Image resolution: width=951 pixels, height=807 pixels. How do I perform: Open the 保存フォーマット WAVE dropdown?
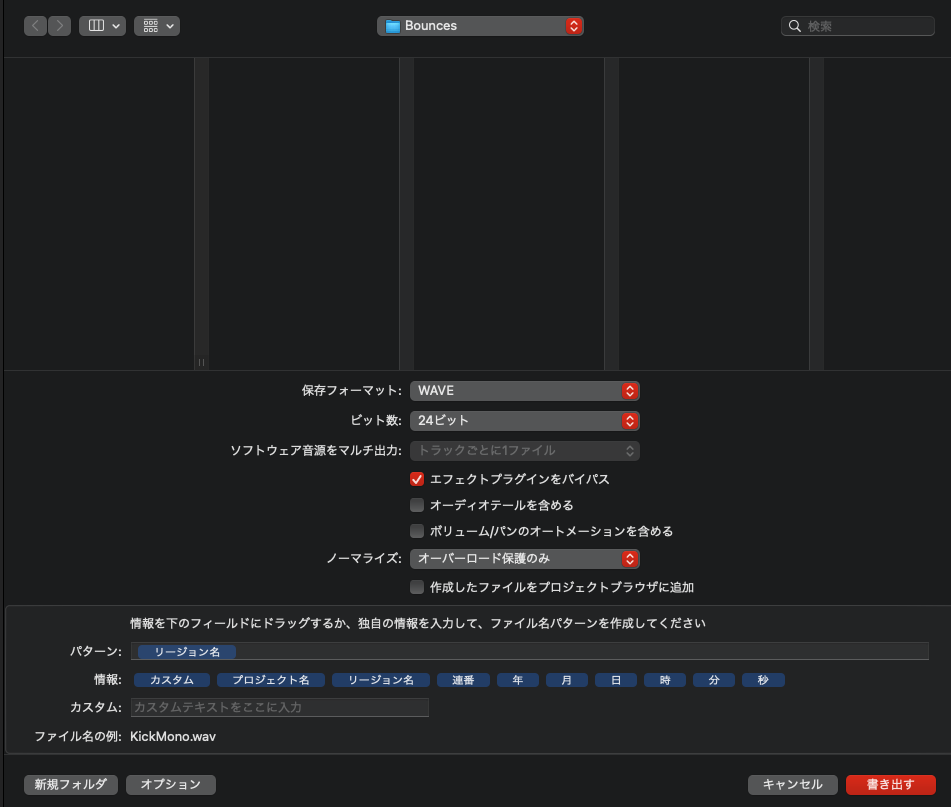pos(524,391)
